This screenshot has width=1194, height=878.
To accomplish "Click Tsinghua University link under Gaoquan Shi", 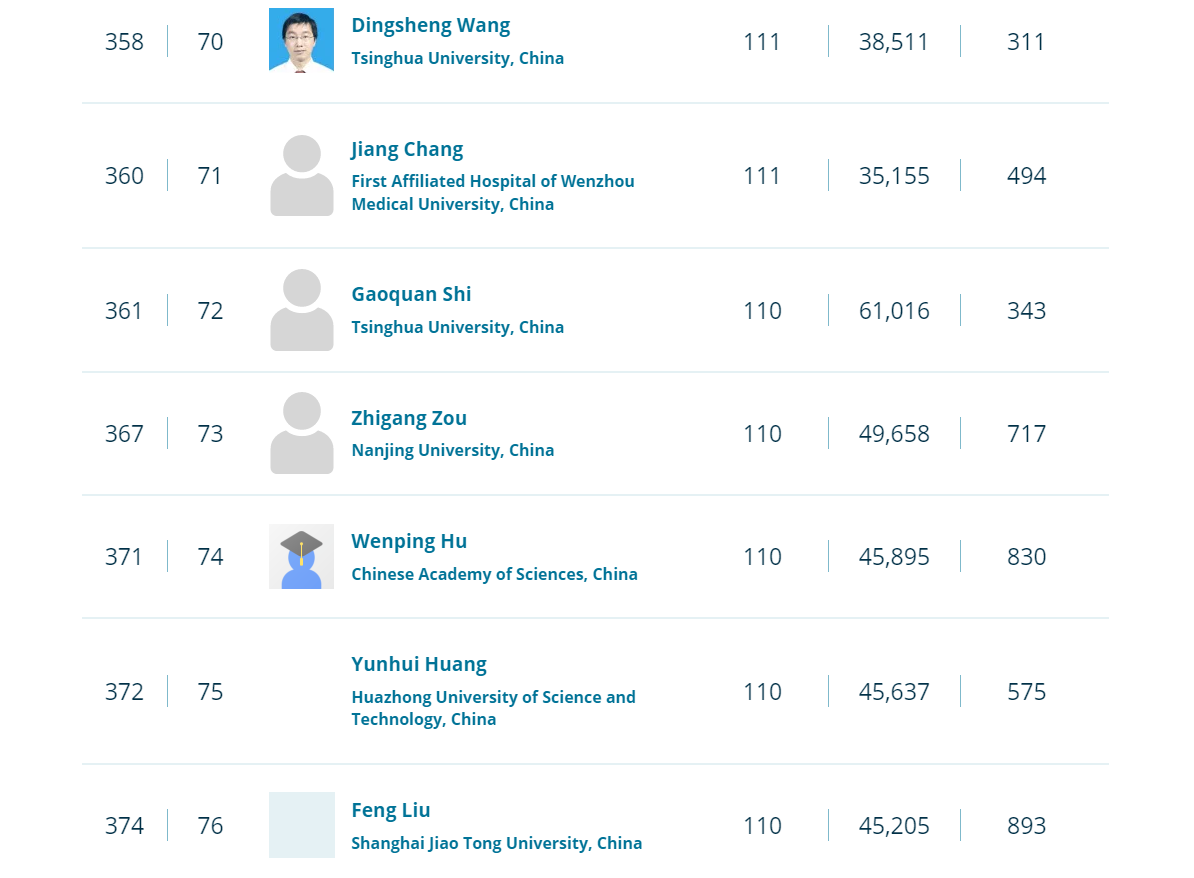I will (x=458, y=327).
